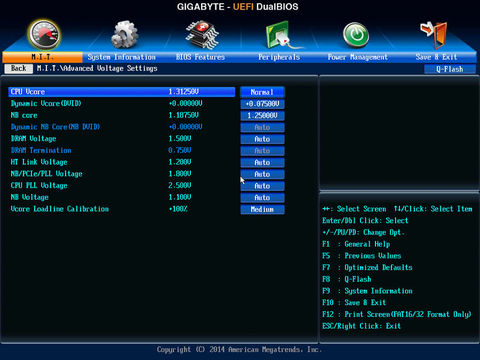Select the DRAM Voltage setting label
This screenshot has height=360, width=480.
tap(33, 138)
